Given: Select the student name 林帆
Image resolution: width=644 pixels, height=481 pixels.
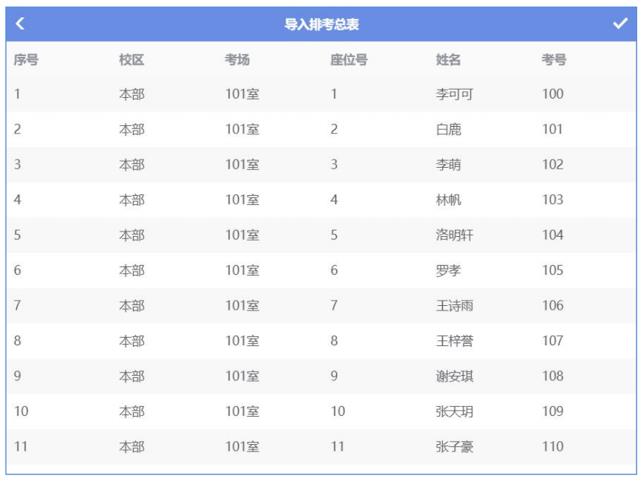Looking at the screenshot, I should 448,200.
